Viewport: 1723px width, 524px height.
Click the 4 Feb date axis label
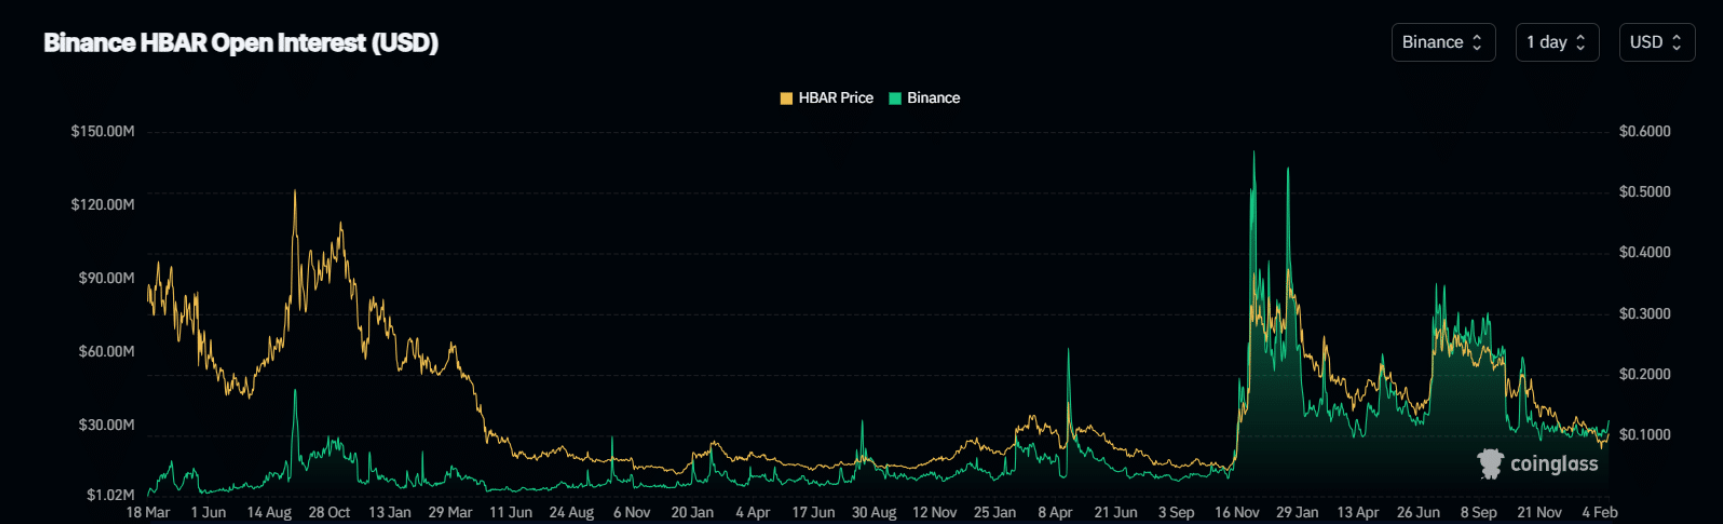point(1599,512)
